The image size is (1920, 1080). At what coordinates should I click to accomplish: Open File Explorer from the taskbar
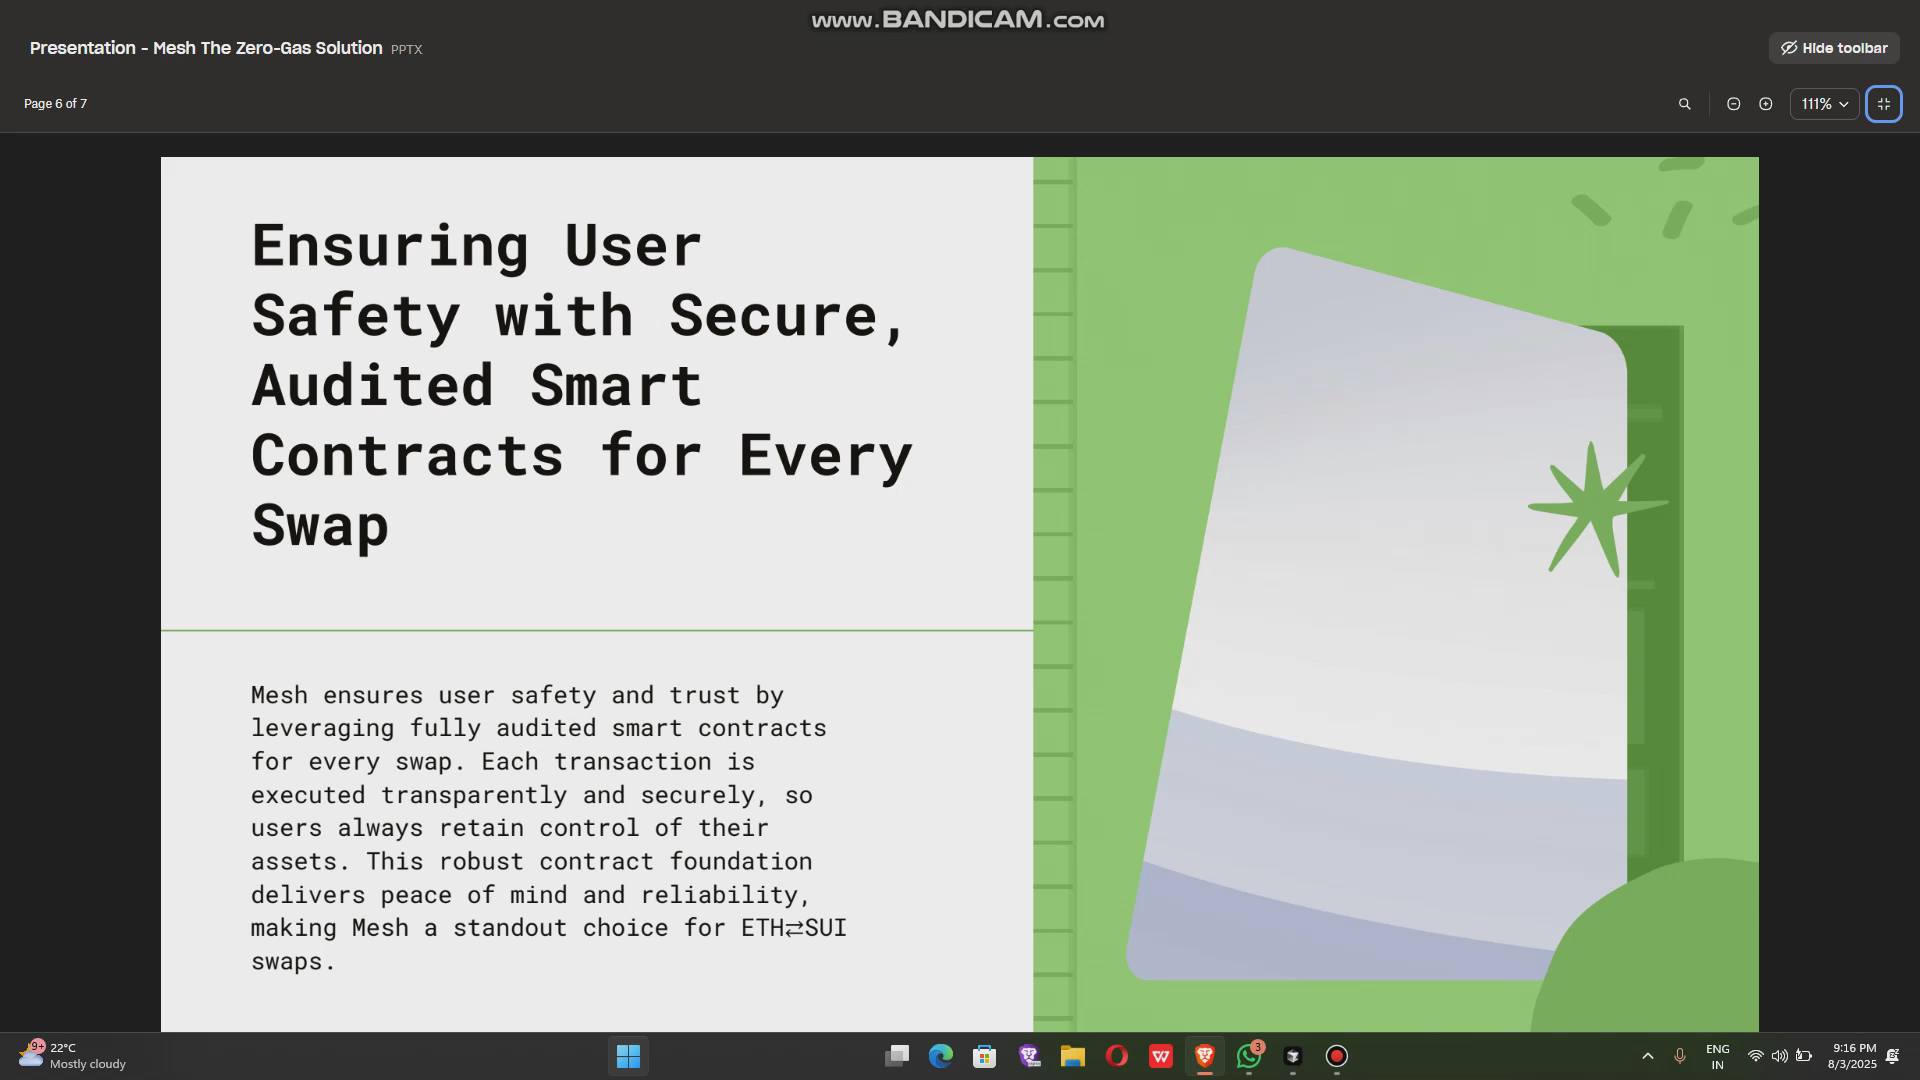click(1073, 1056)
